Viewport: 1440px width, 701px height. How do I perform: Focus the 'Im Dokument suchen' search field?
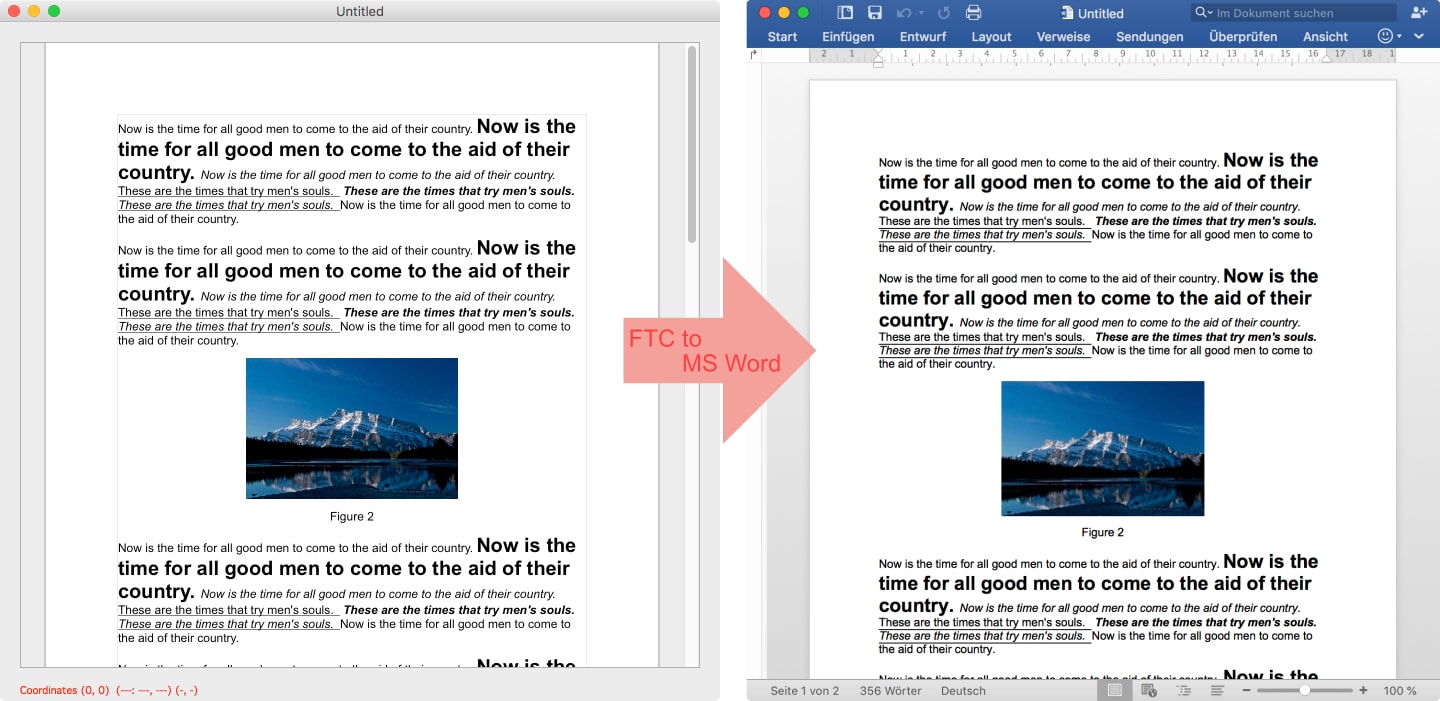click(x=1295, y=13)
